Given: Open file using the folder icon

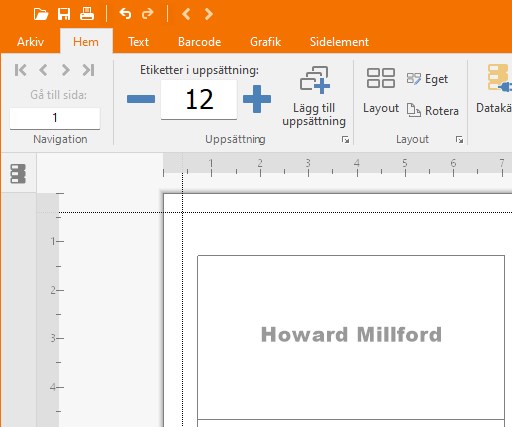Looking at the screenshot, I should [41, 14].
